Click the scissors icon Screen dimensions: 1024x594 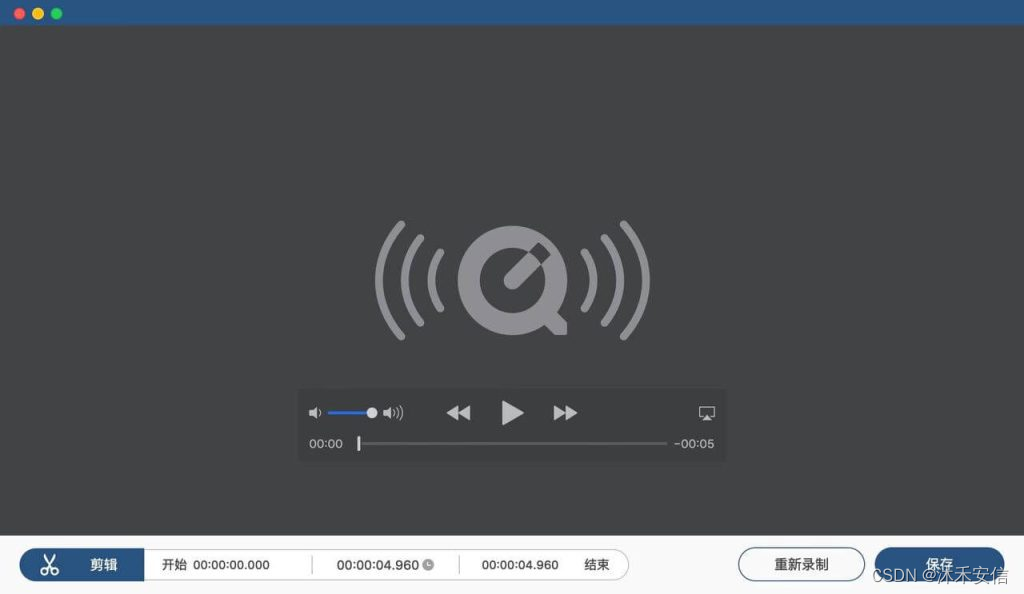[x=50, y=565]
